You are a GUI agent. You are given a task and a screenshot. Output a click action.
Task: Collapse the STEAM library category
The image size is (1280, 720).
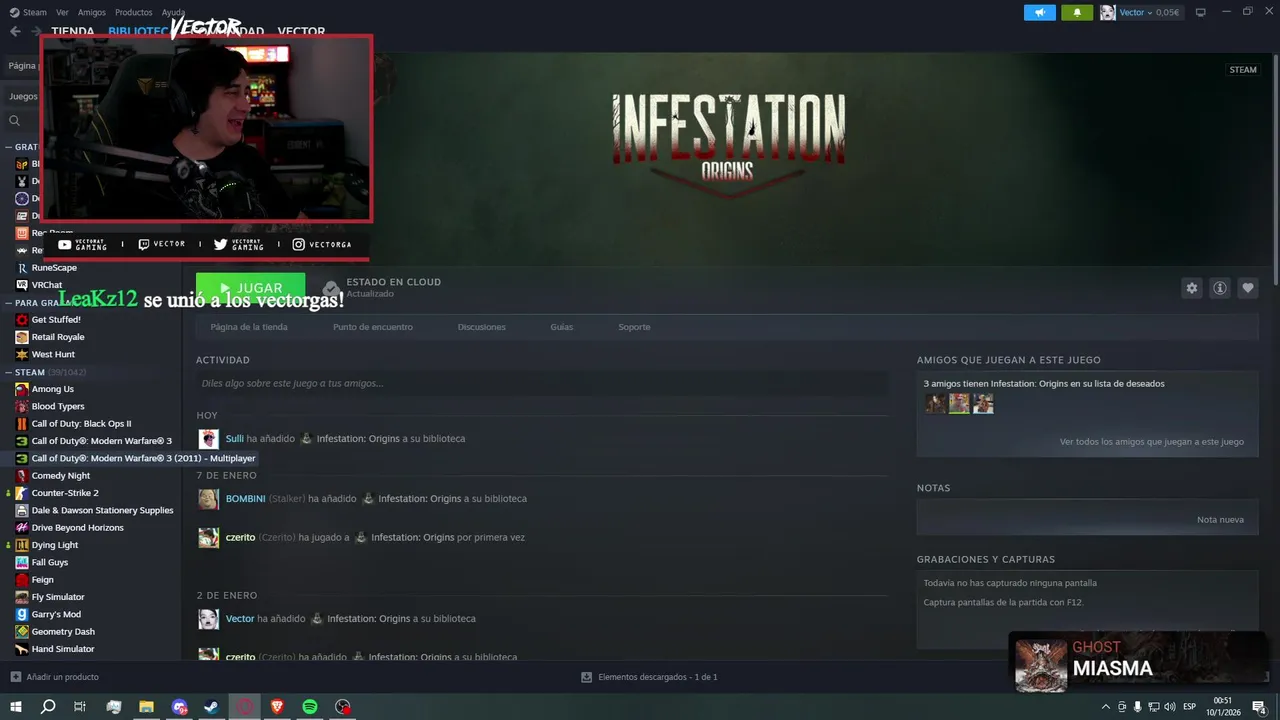pyautogui.click(x=9, y=372)
